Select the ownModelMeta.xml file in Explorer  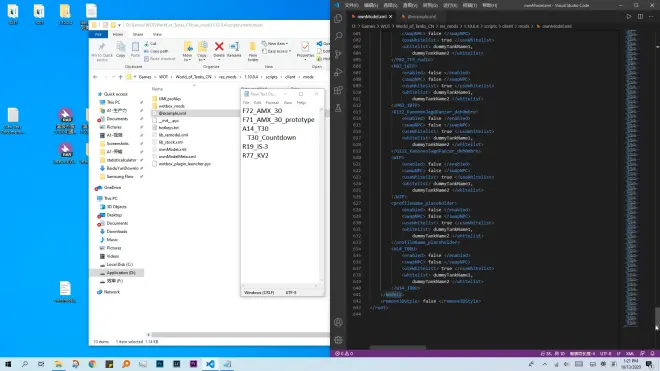click(177, 157)
